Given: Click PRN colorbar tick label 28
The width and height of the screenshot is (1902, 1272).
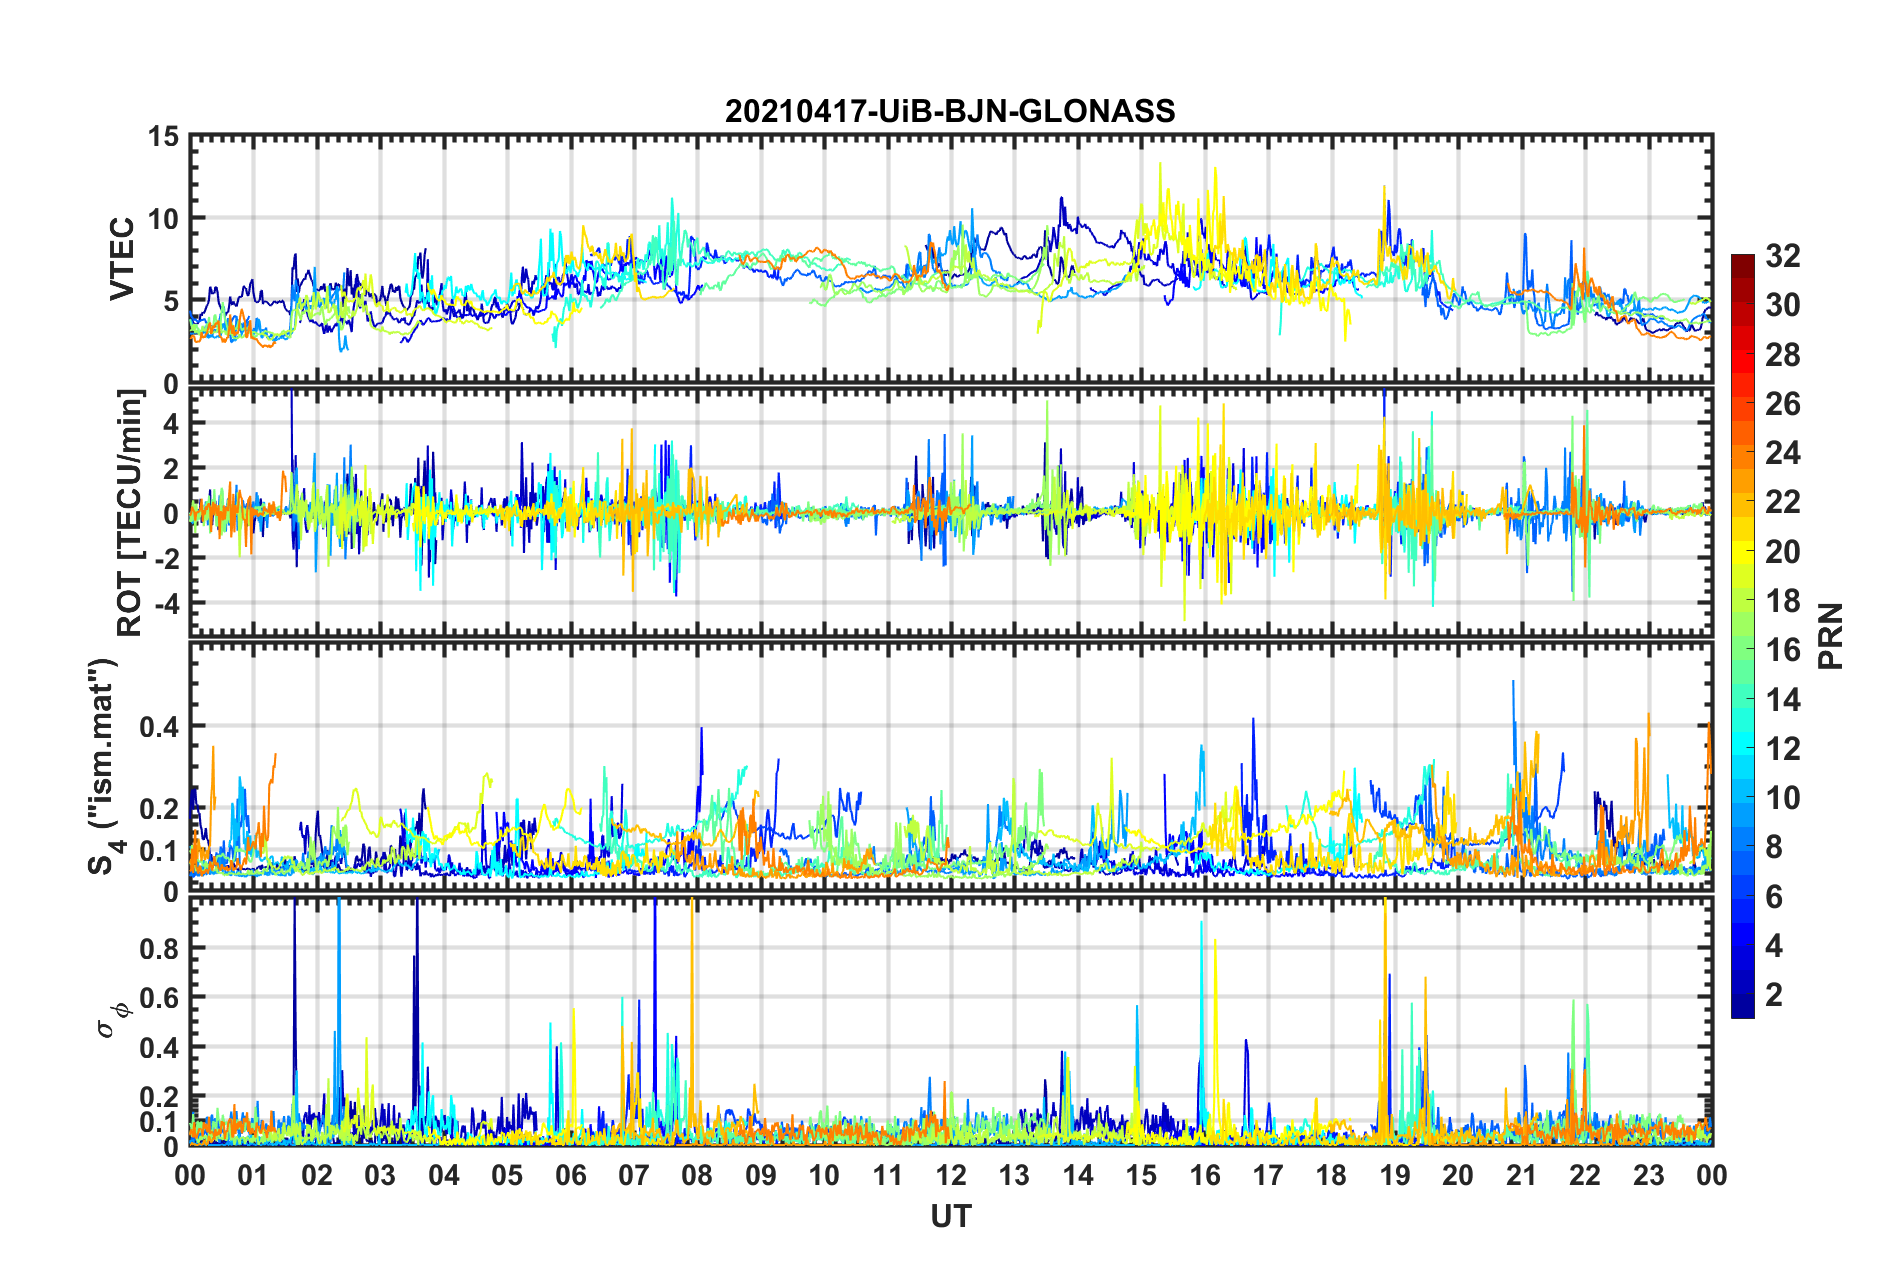Looking at the screenshot, I should [x=1782, y=355].
